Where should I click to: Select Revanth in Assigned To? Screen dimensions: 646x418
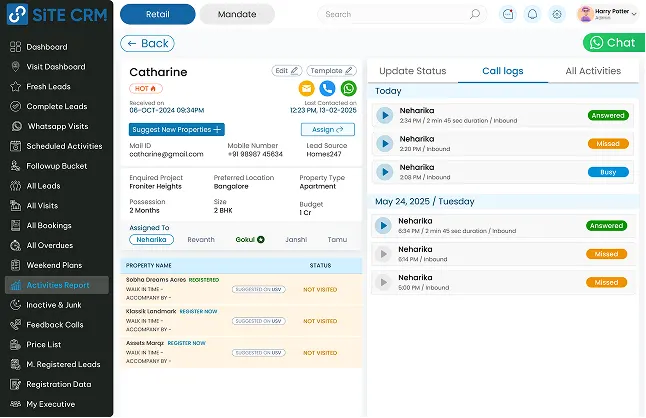click(201, 240)
